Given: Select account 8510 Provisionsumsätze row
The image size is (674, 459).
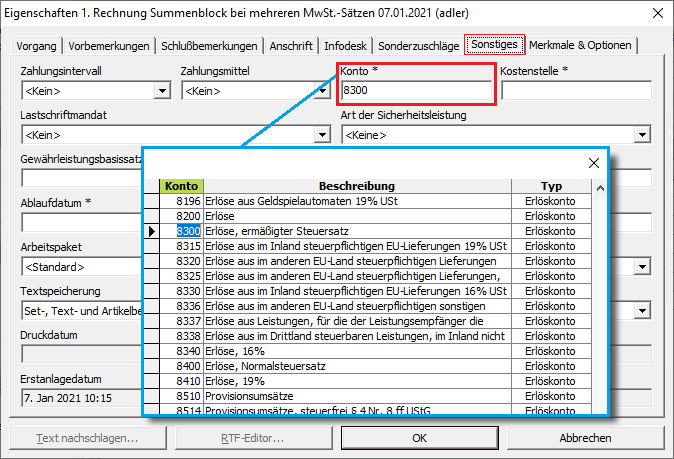Looking at the screenshot, I should tap(356, 396).
